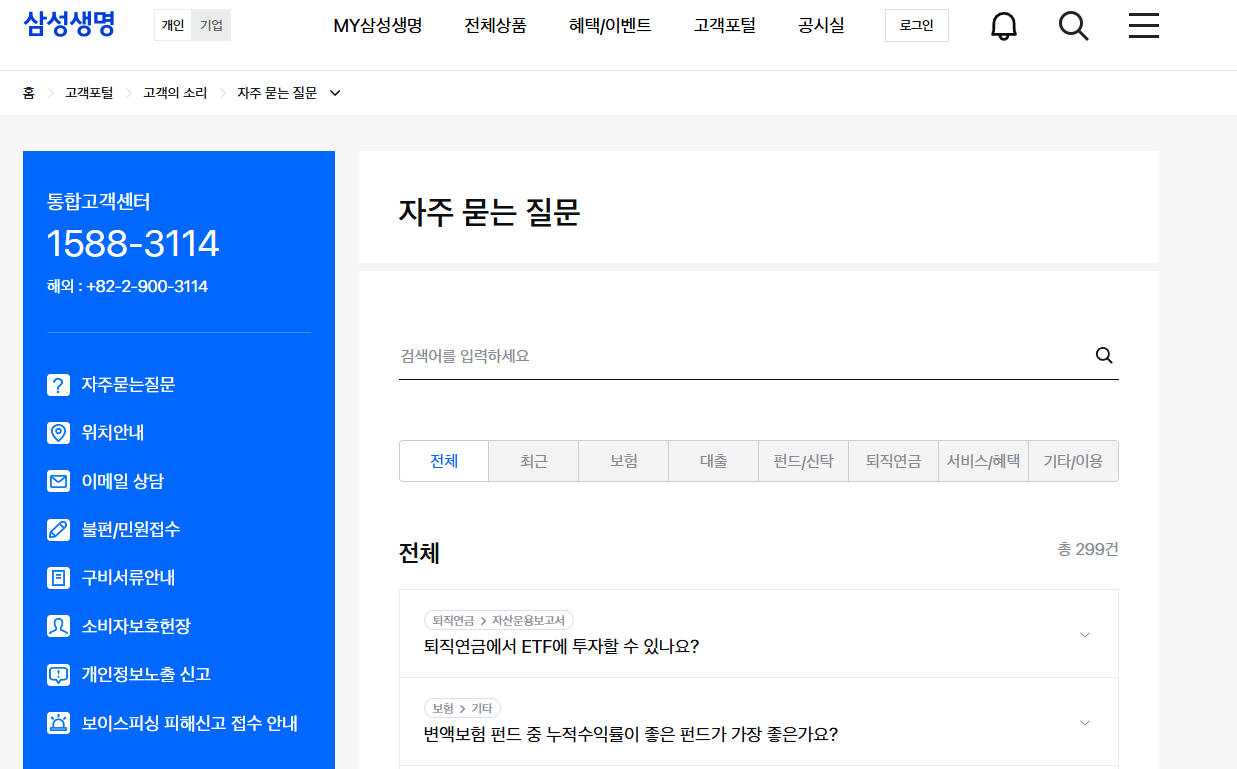Go to 홈 in the breadcrumb
Viewport: 1237px width, 769px height.
point(29,93)
